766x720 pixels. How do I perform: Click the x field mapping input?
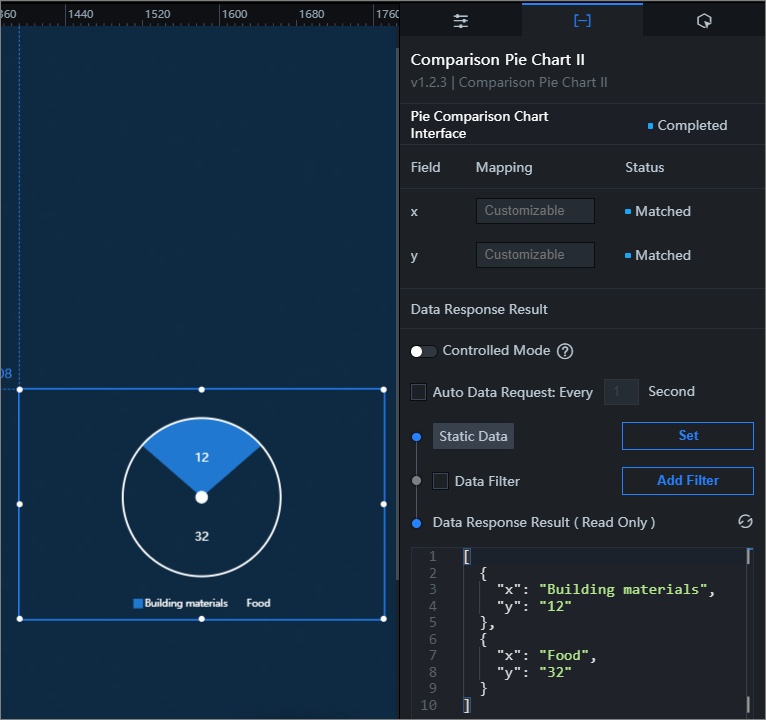coord(535,211)
